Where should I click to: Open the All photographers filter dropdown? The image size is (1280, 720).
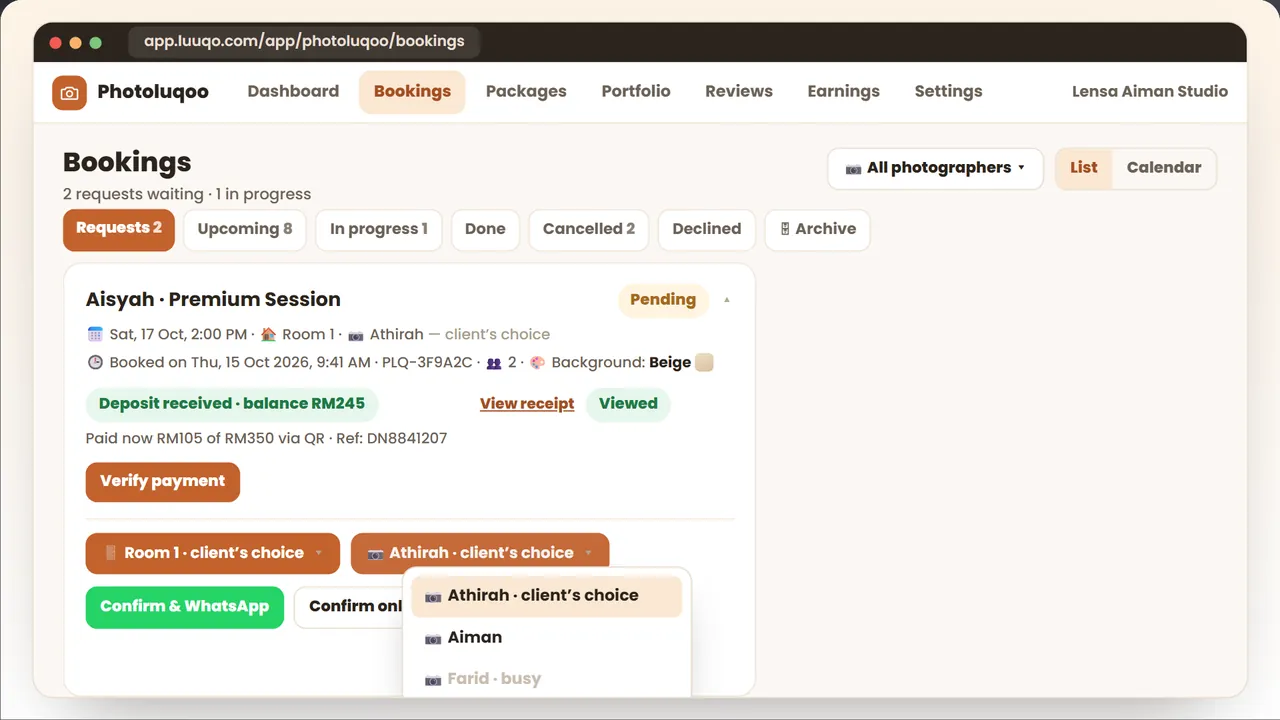(935, 168)
